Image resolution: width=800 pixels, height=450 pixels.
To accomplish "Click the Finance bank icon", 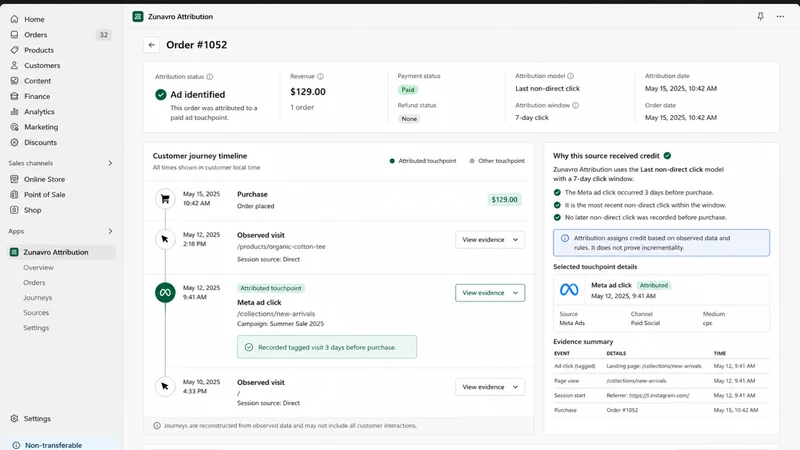I will [14, 96].
